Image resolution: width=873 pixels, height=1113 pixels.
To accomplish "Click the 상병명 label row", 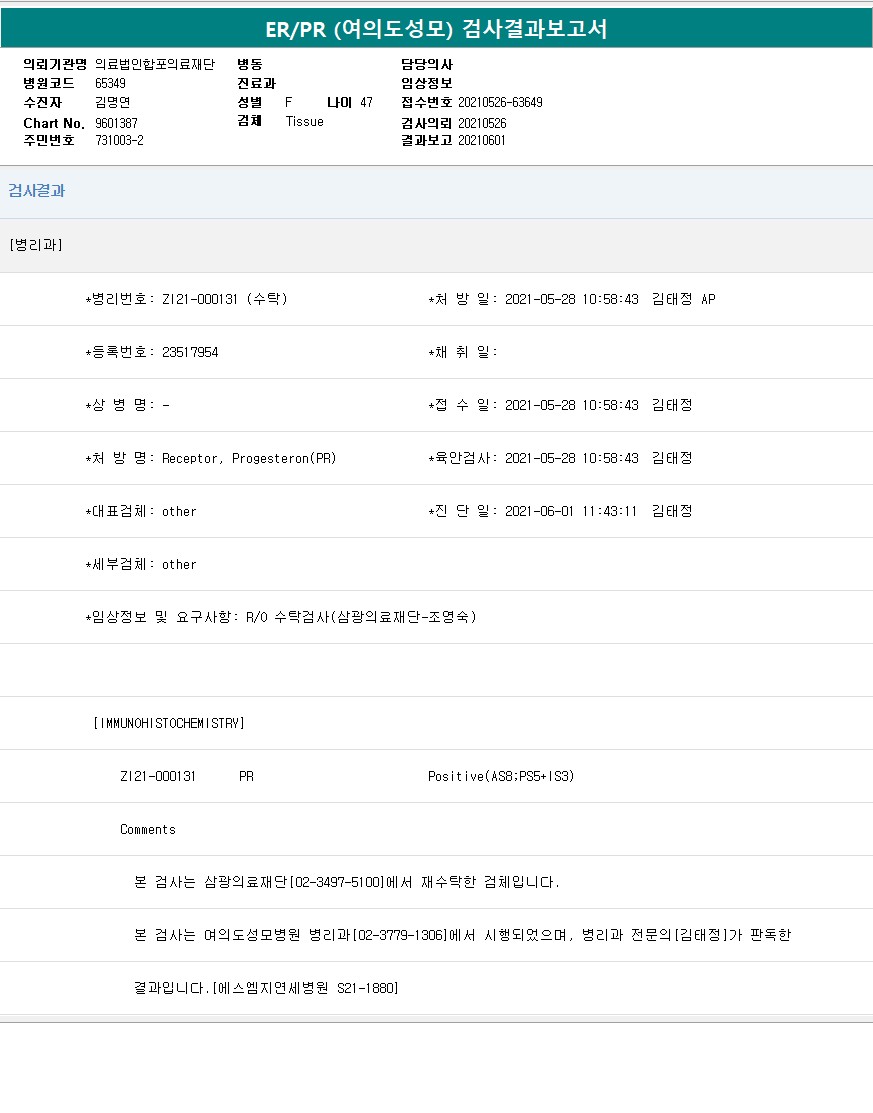I will (x=127, y=405).
